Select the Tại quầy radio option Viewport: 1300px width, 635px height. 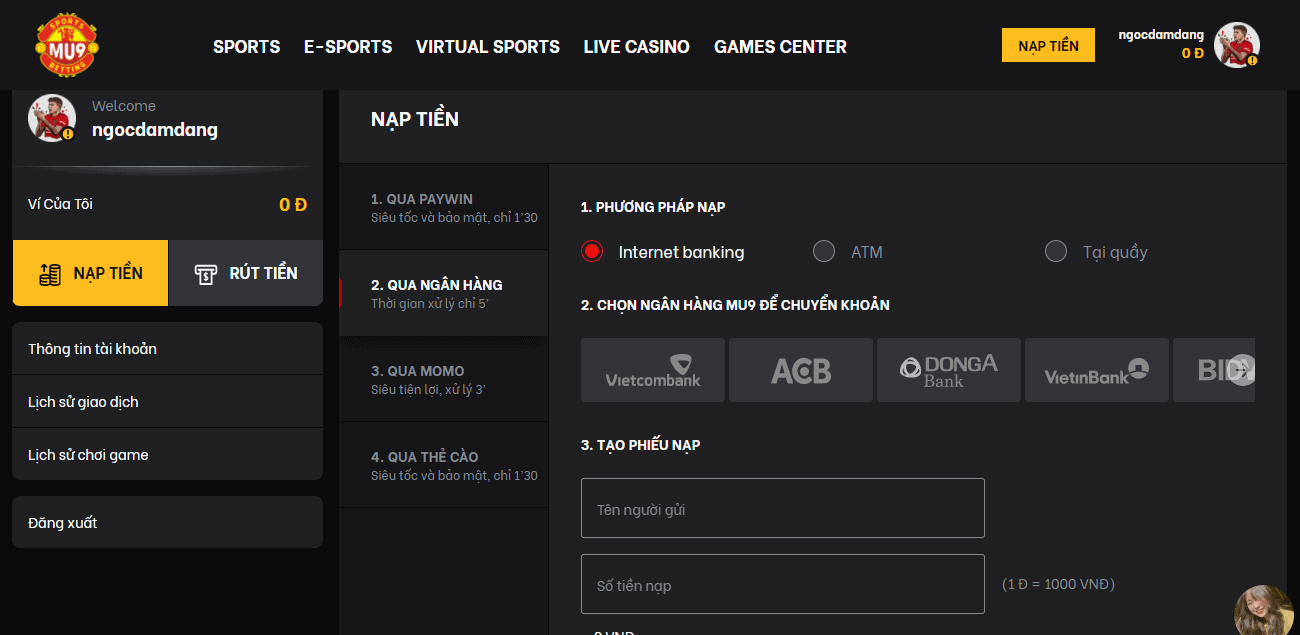1056,251
